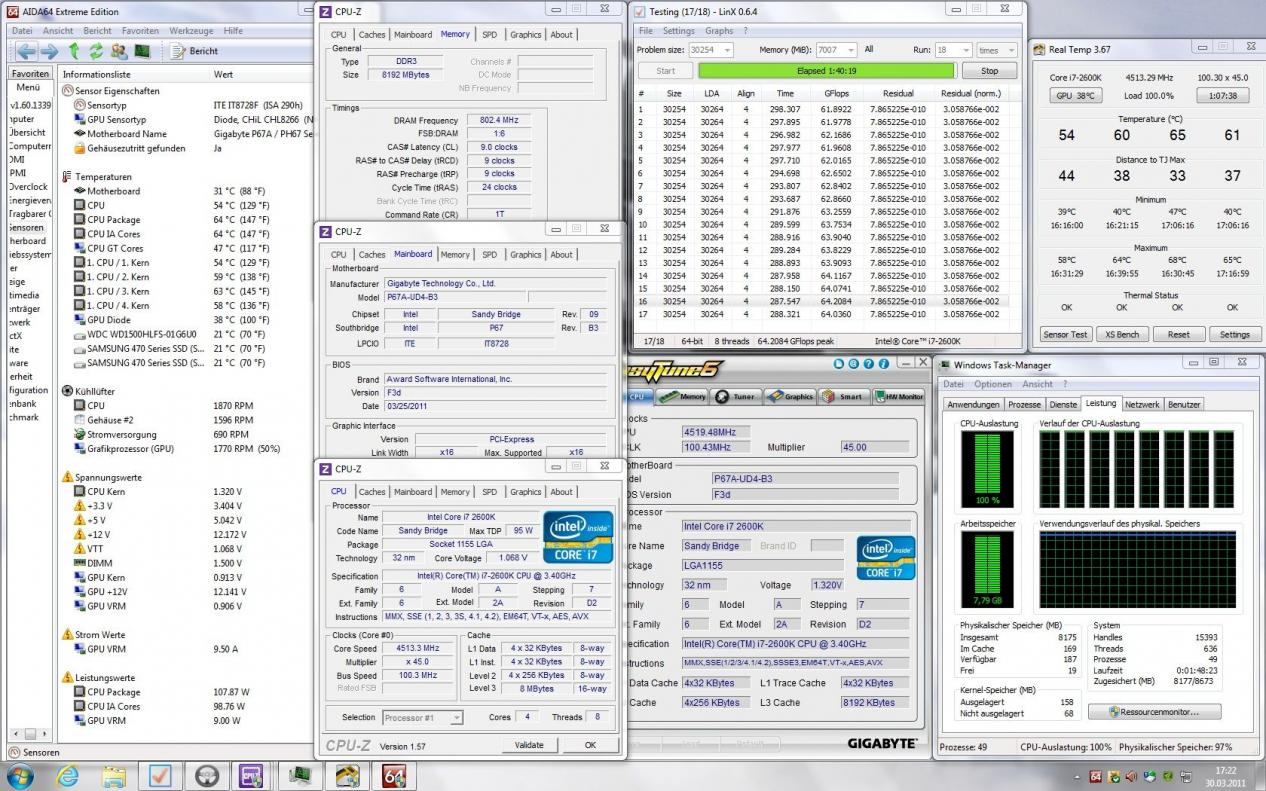Click Reset button in Real Temp

point(1179,334)
